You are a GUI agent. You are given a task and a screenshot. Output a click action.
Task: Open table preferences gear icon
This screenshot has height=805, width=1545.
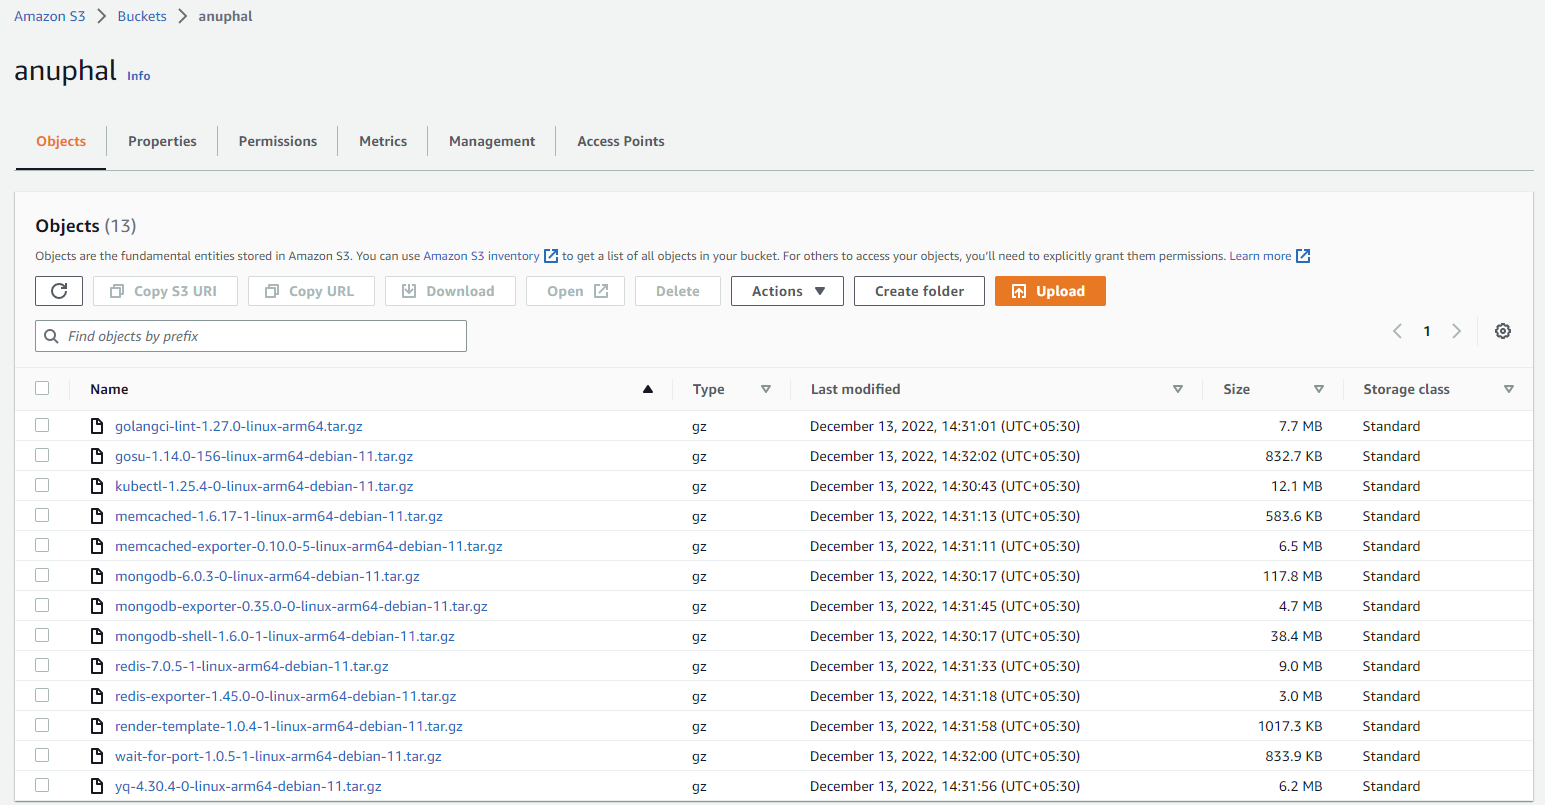point(1502,331)
